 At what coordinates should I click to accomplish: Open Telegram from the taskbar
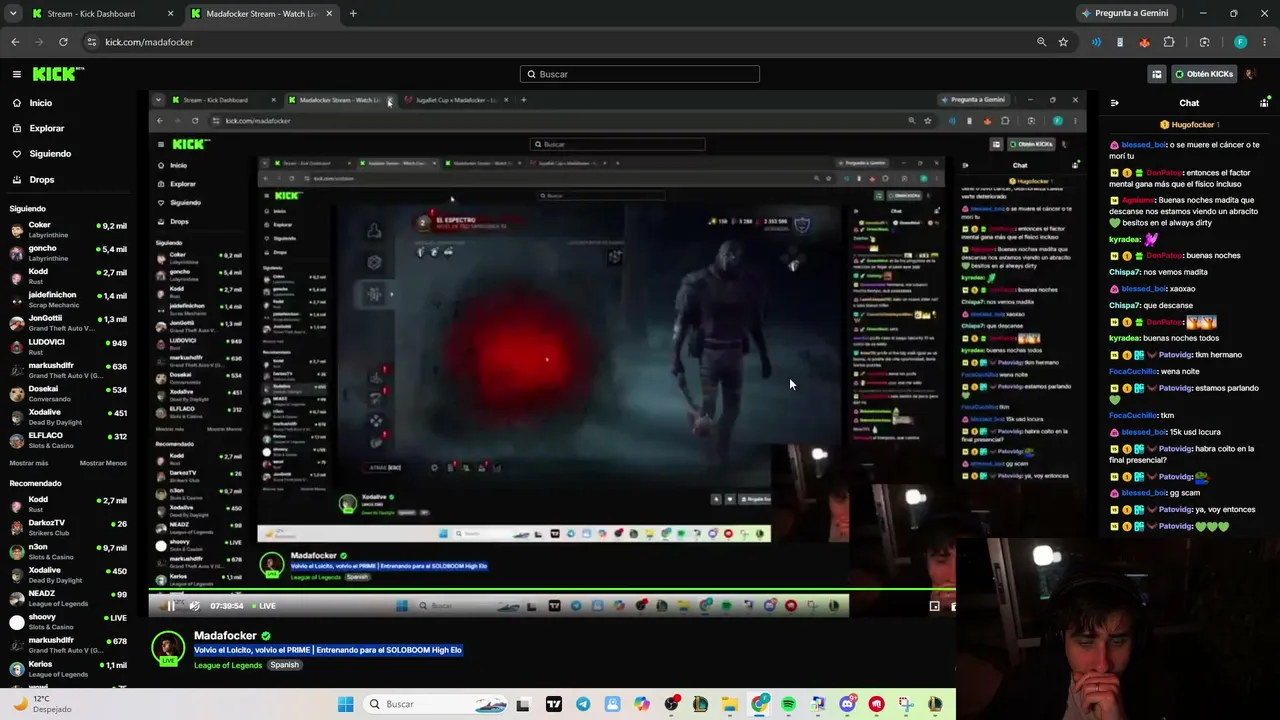coord(583,704)
